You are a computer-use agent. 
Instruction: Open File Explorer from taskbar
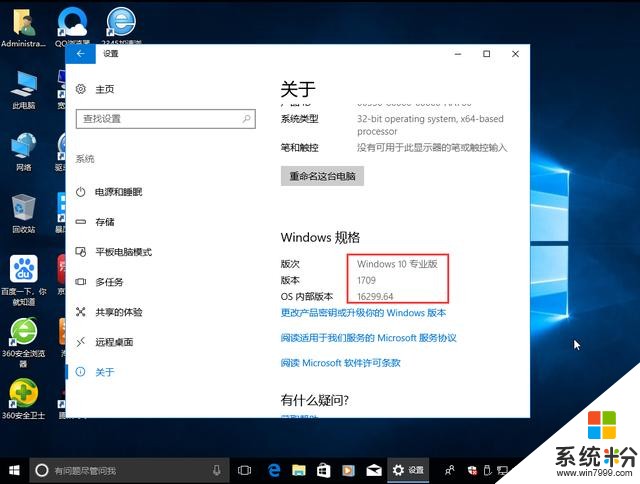299,471
